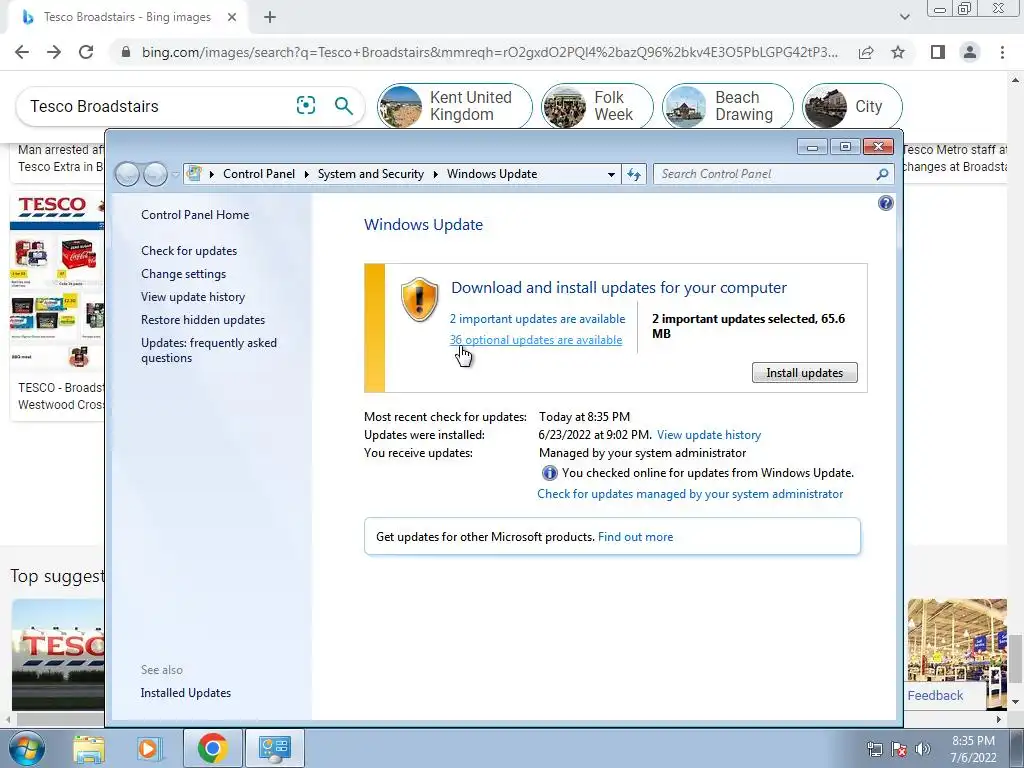This screenshot has width=1024, height=768.
Task: Click Feedback link on Bing page
Action: [x=935, y=696]
